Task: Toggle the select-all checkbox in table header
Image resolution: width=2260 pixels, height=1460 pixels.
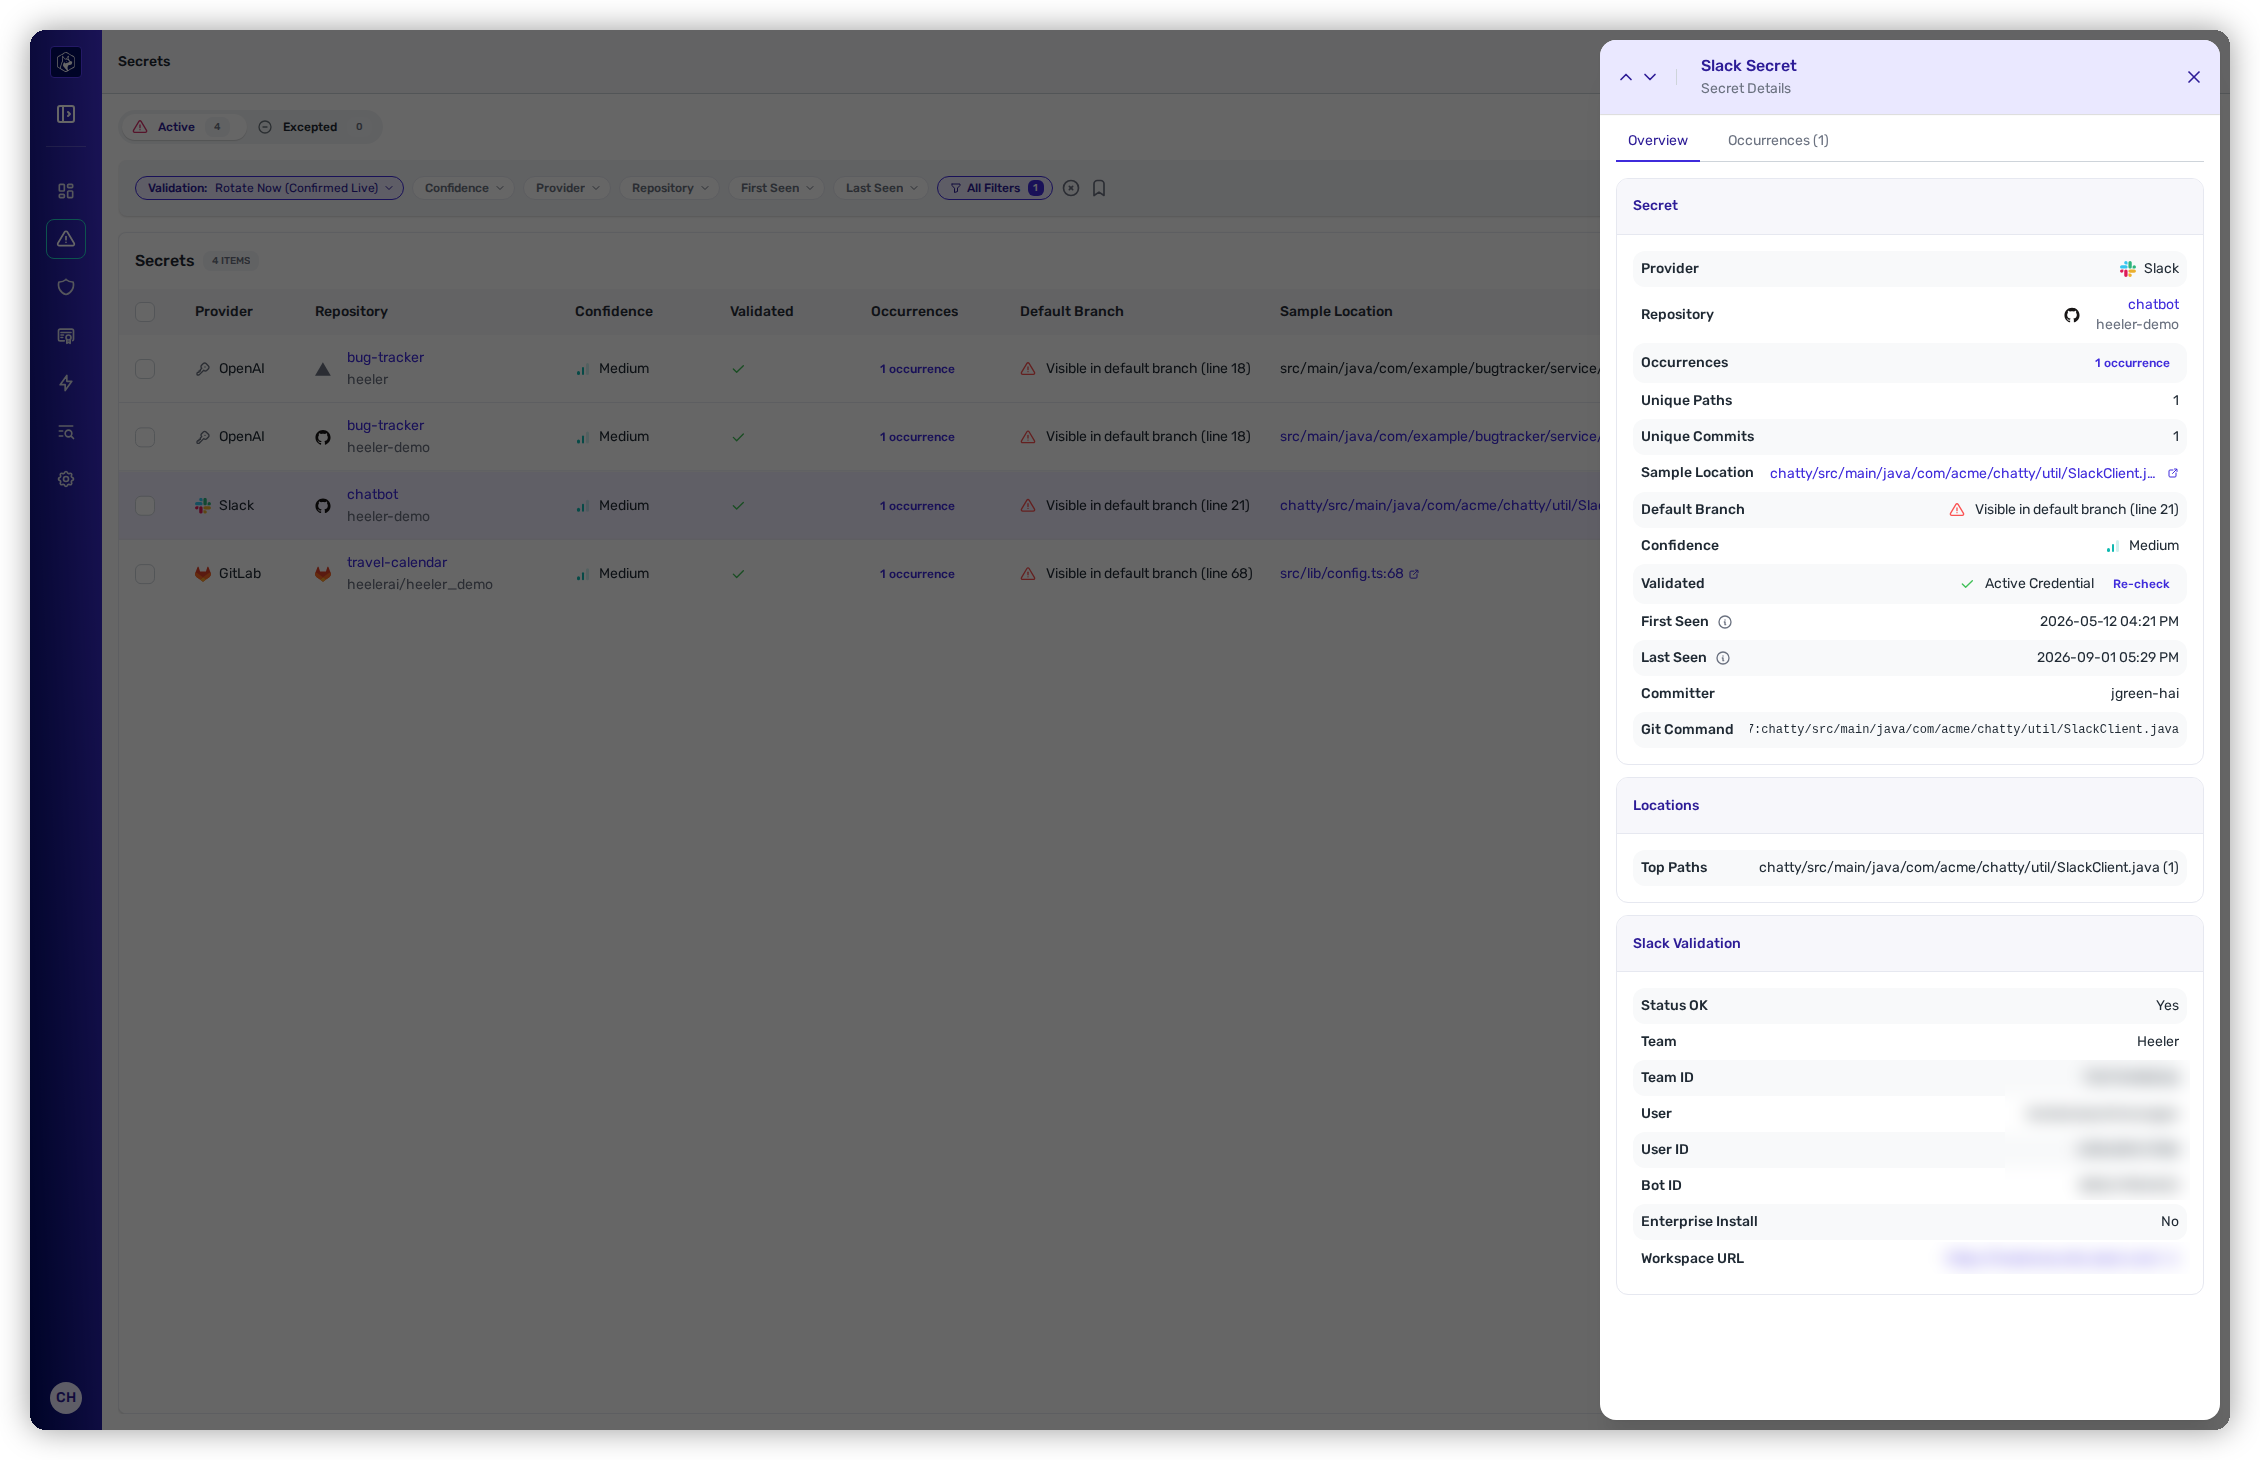Action: coord(145,312)
